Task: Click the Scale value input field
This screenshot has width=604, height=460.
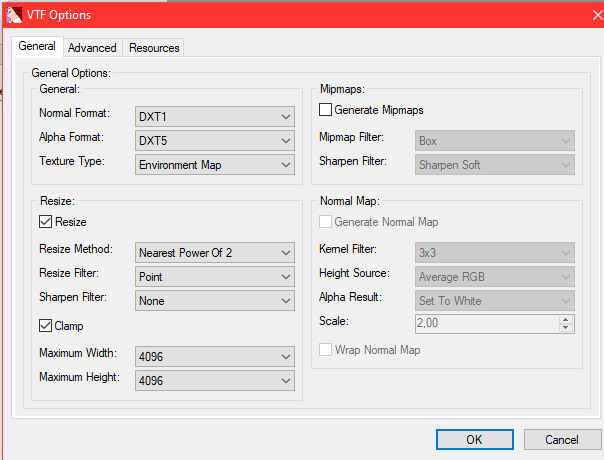Action: coord(485,323)
